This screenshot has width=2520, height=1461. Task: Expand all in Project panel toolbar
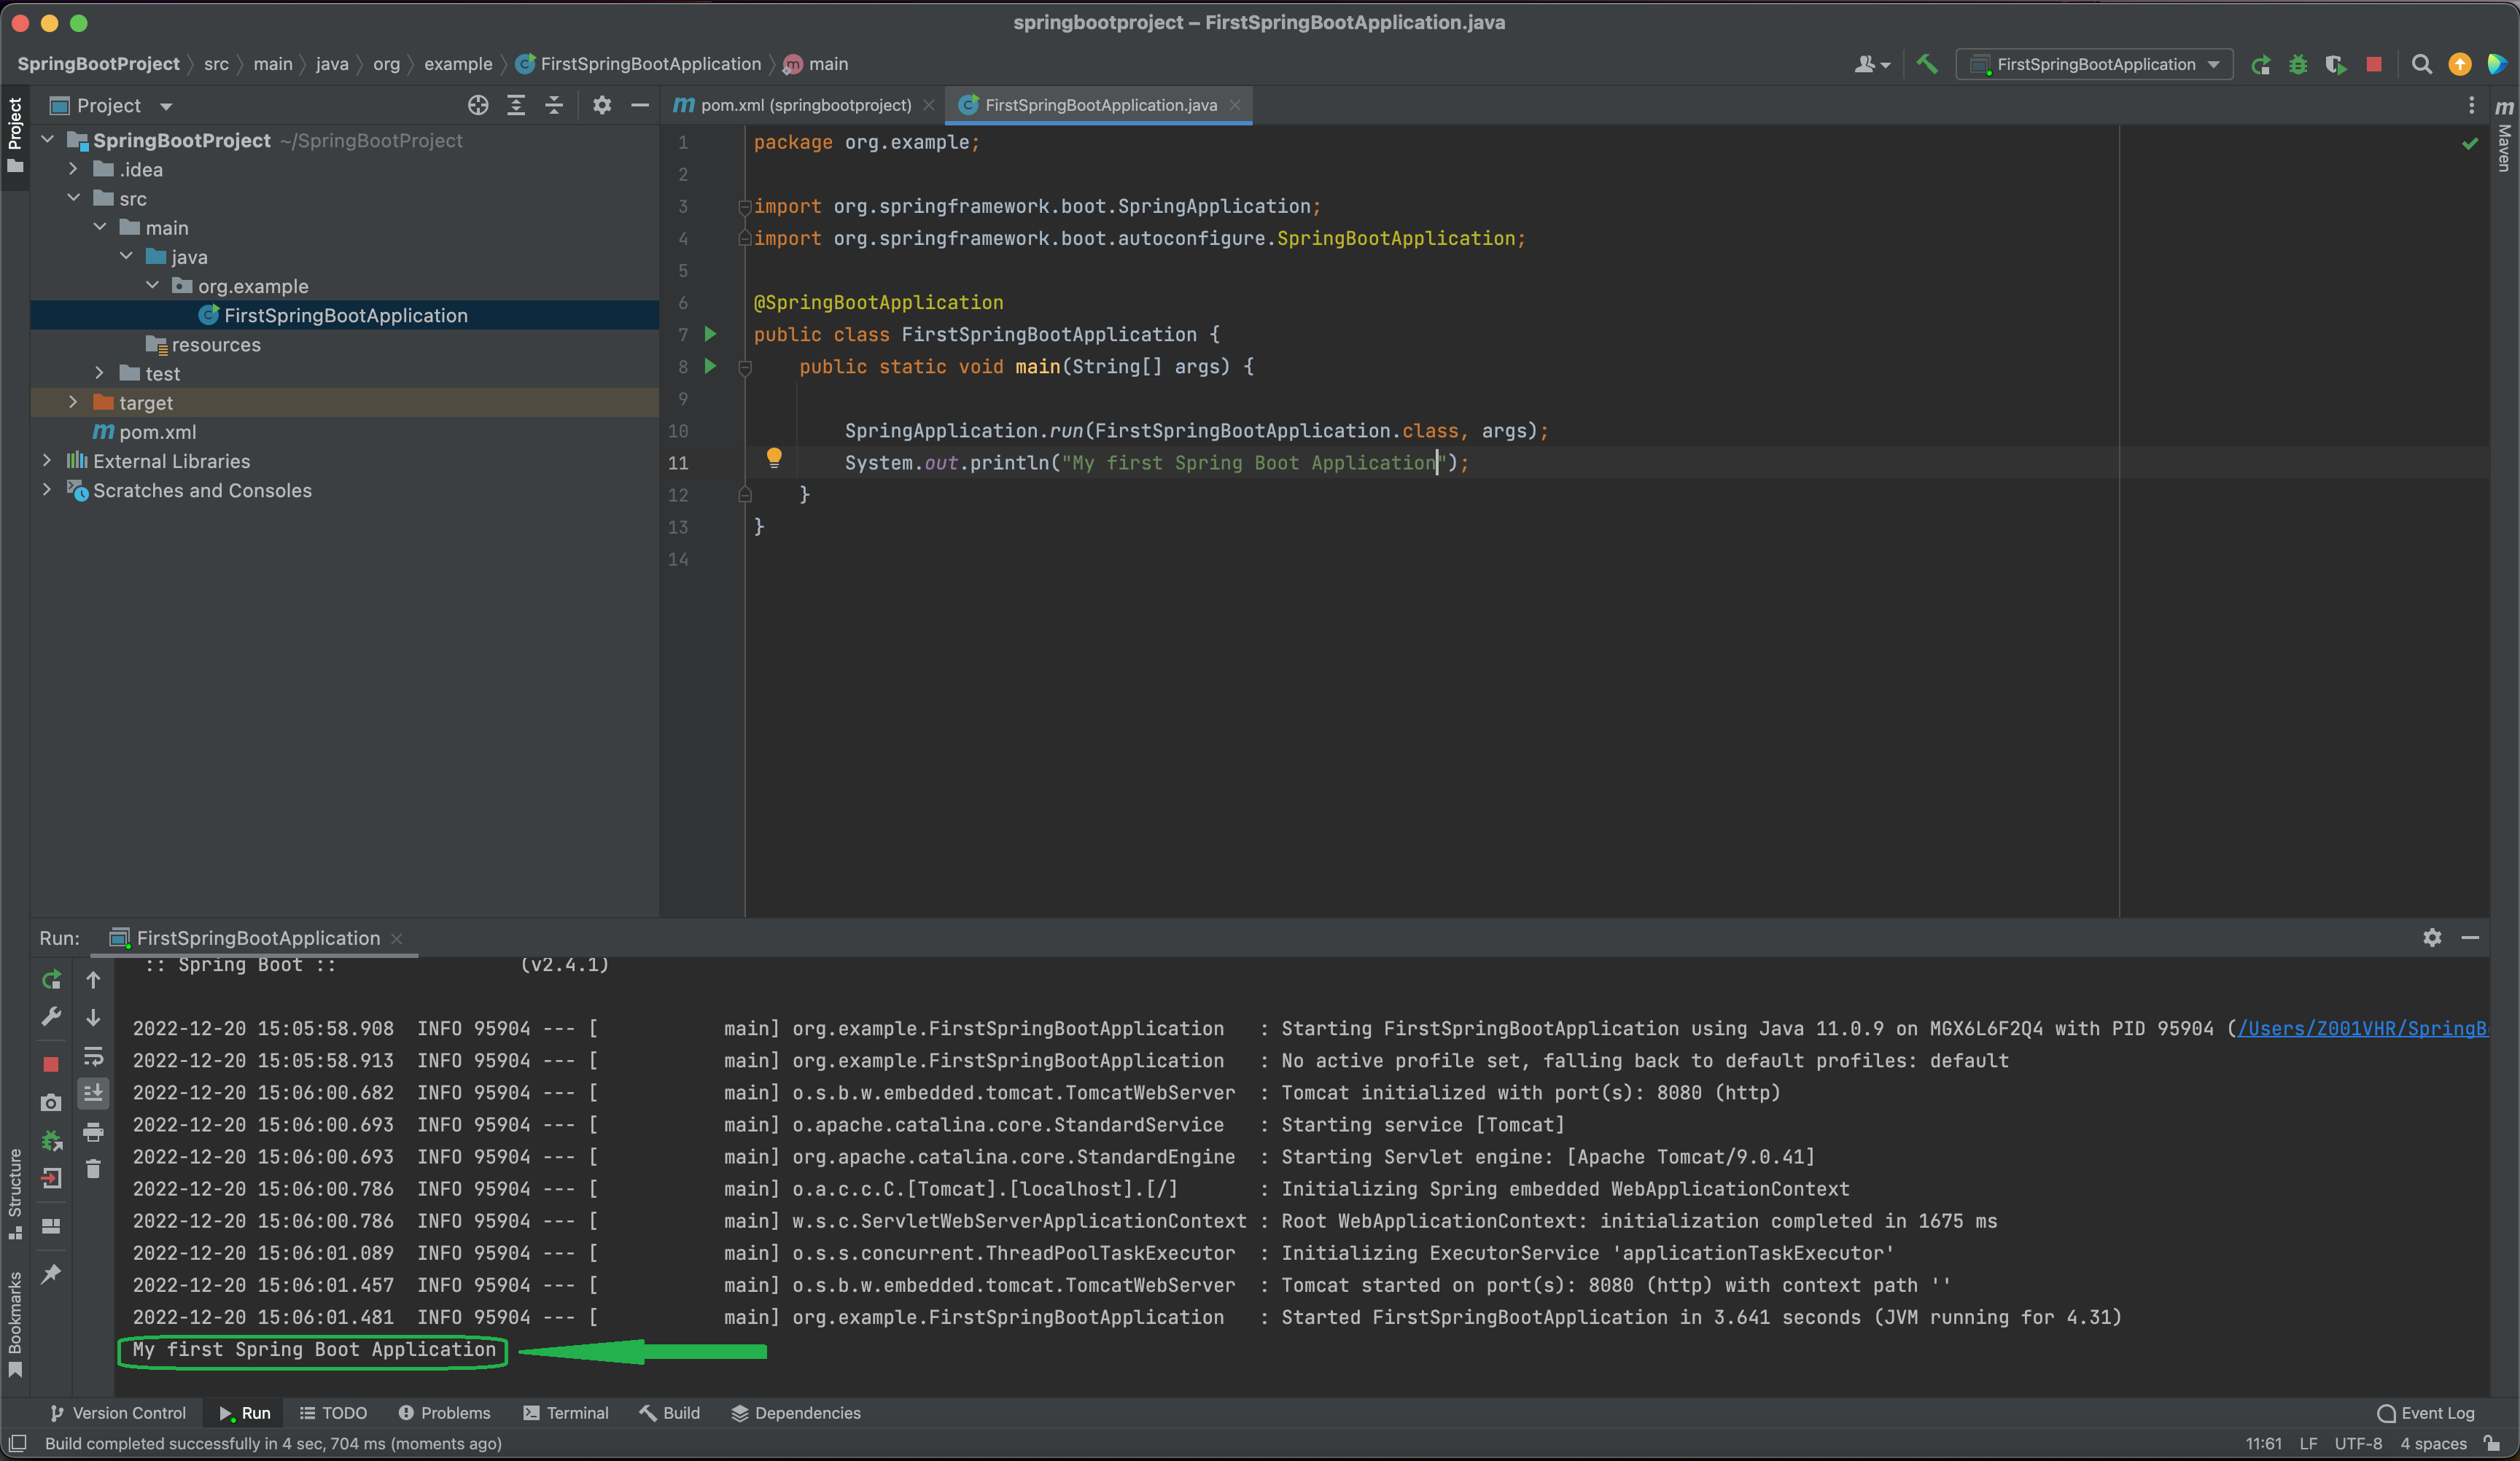[x=516, y=105]
